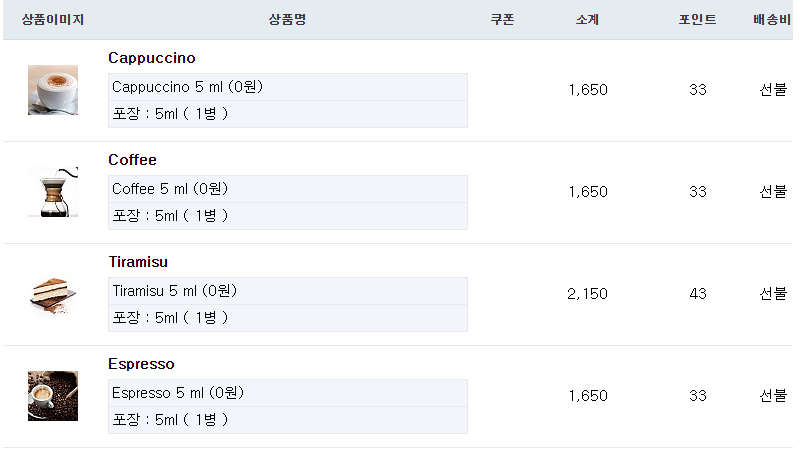The height and width of the screenshot is (451, 800).
Task: Select the 'Coffee 5 ml (0원)' option row
Action: 288,189
